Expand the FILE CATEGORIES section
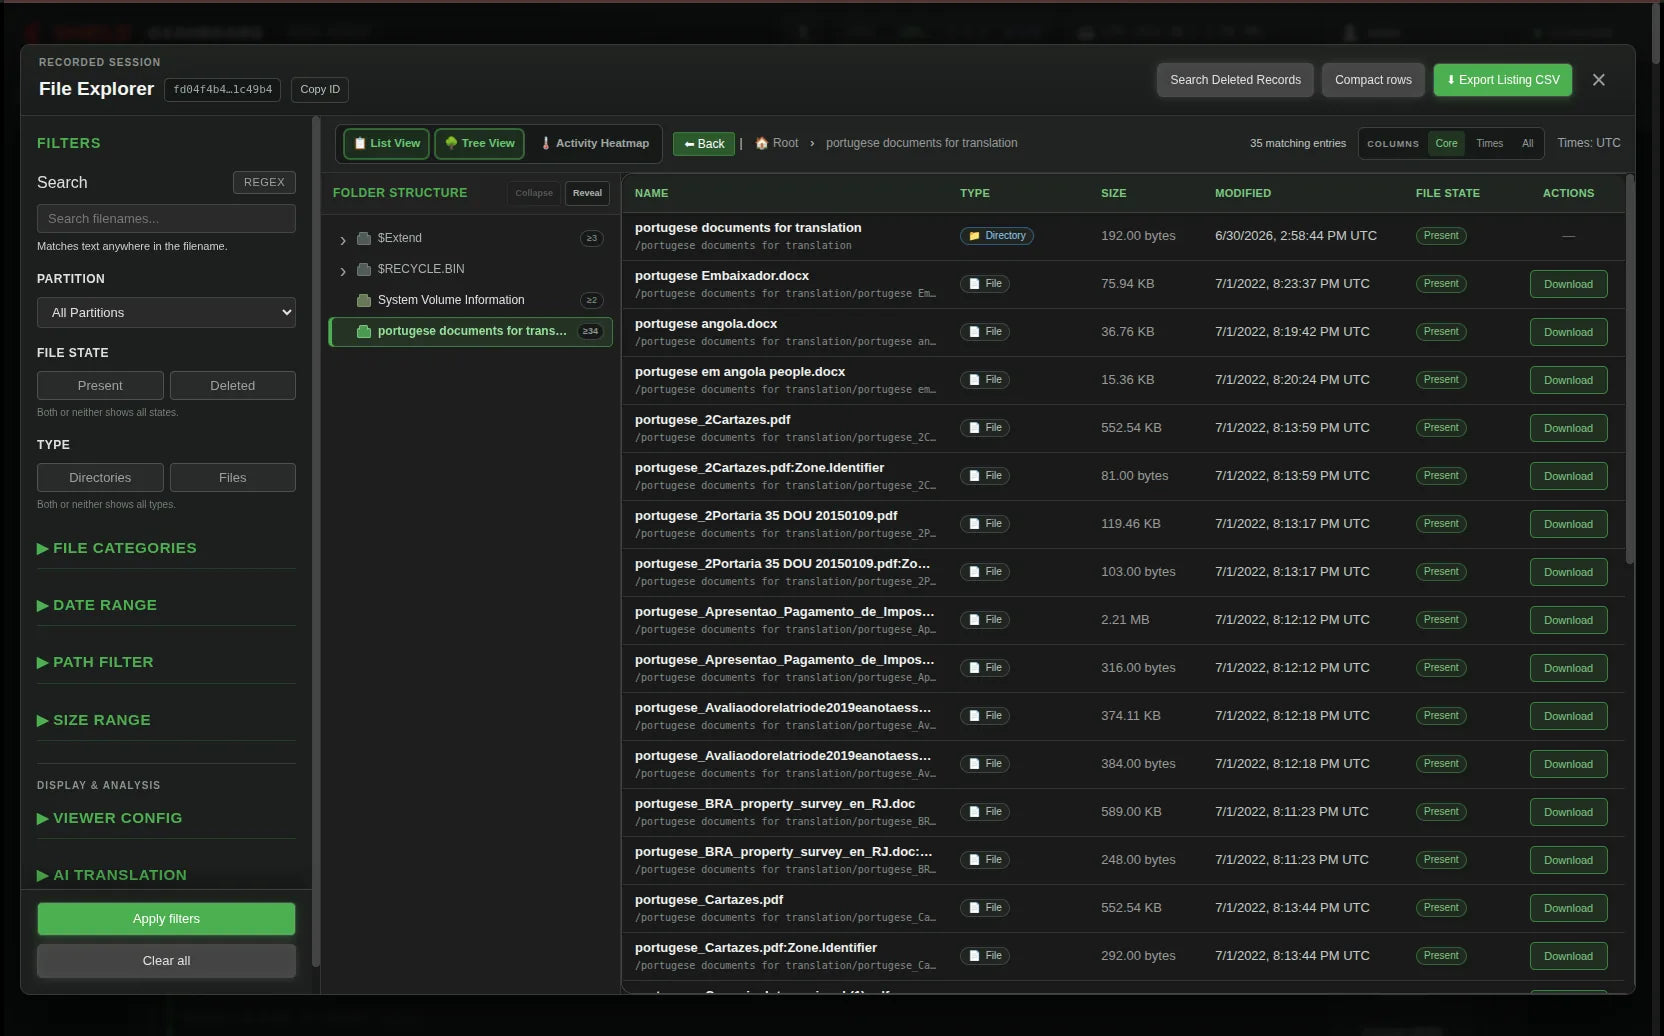 [x=166, y=548]
